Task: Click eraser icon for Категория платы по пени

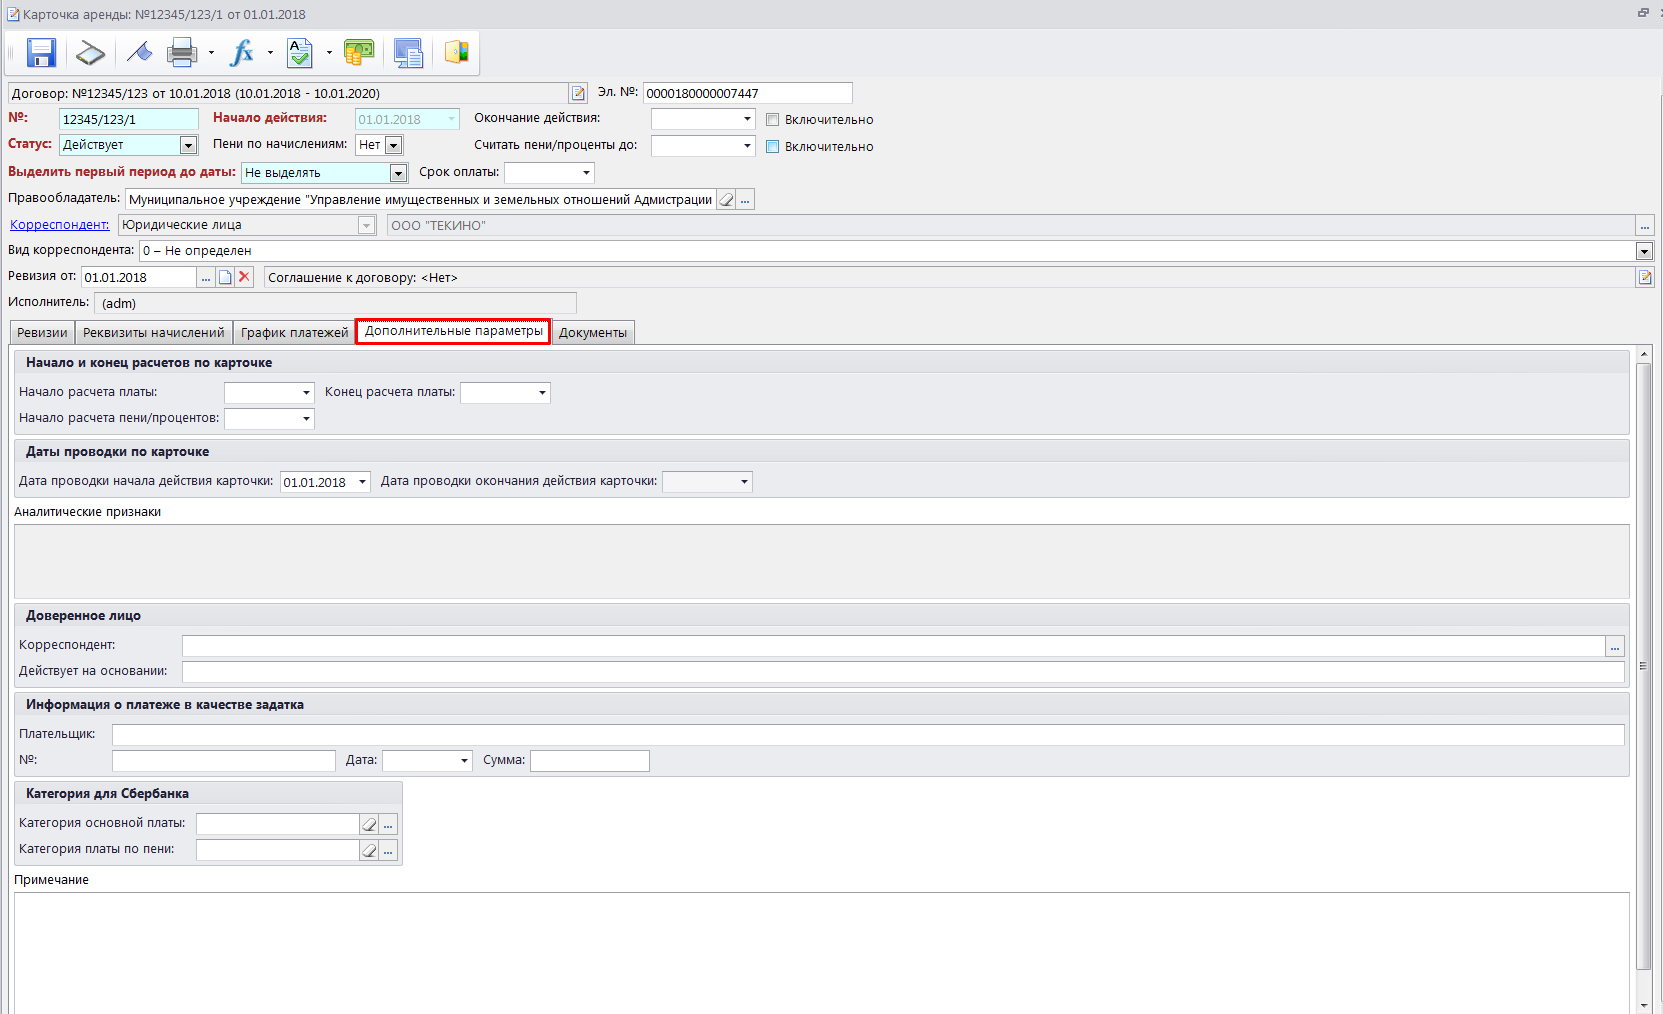Action: click(369, 850)
